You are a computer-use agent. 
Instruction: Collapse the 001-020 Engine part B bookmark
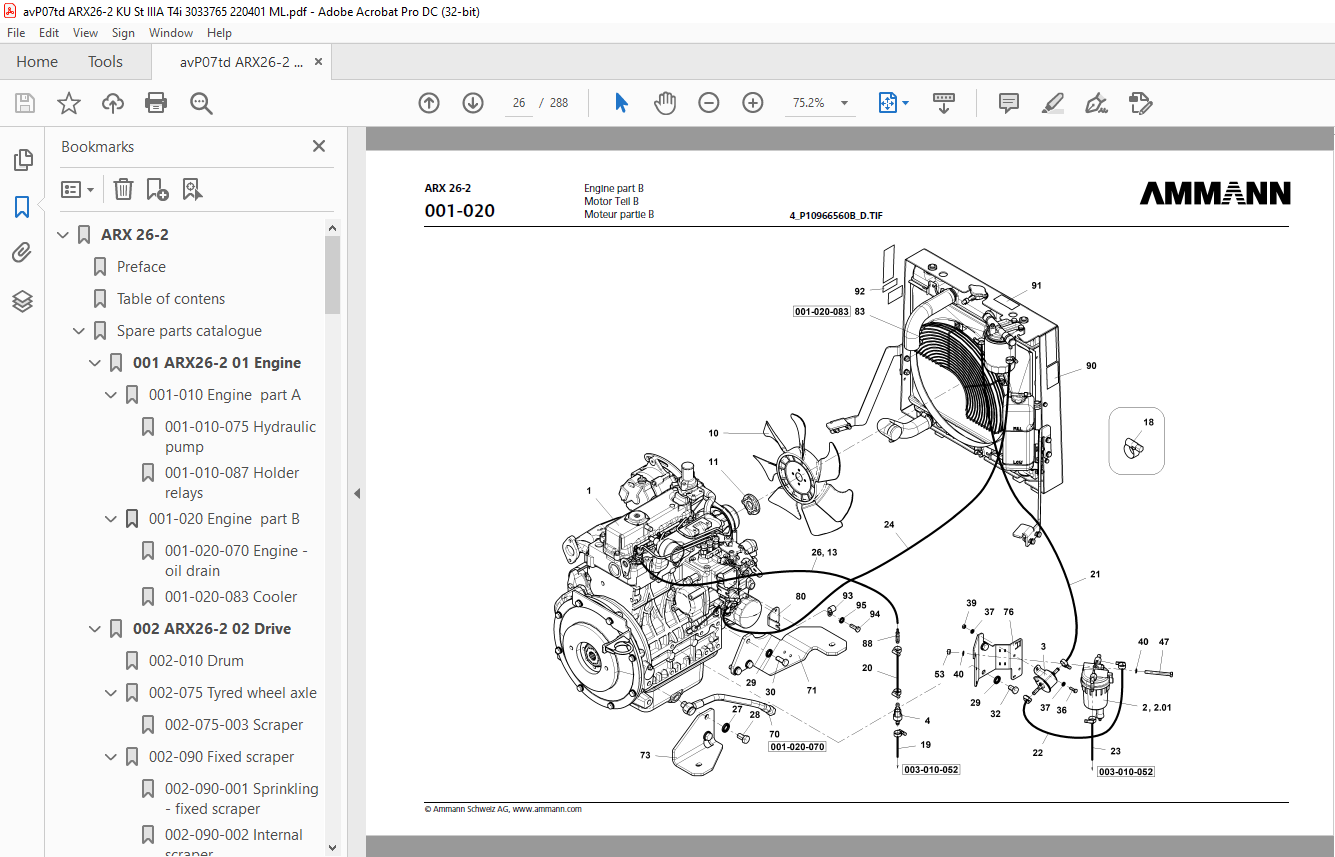[x=112, y=519]
